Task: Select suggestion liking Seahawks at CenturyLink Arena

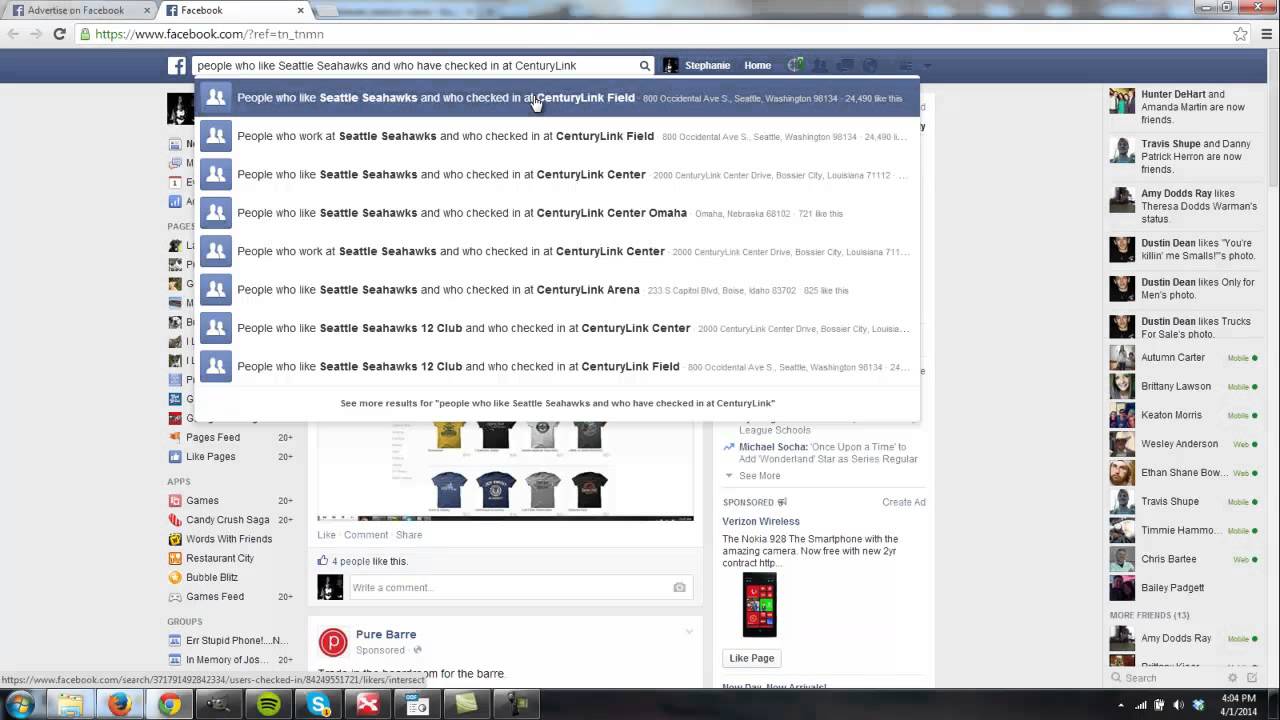Action: coord(558,290)
